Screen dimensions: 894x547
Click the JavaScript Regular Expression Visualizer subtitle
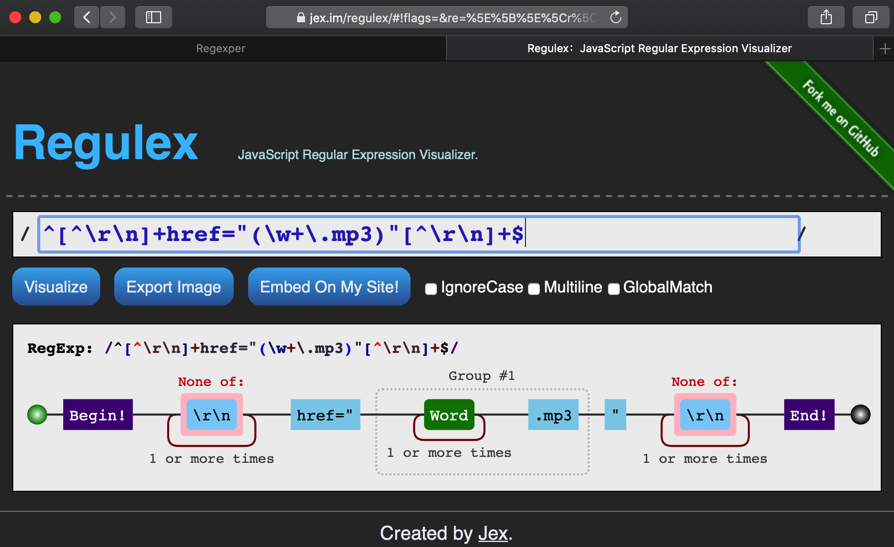point(357,155)
